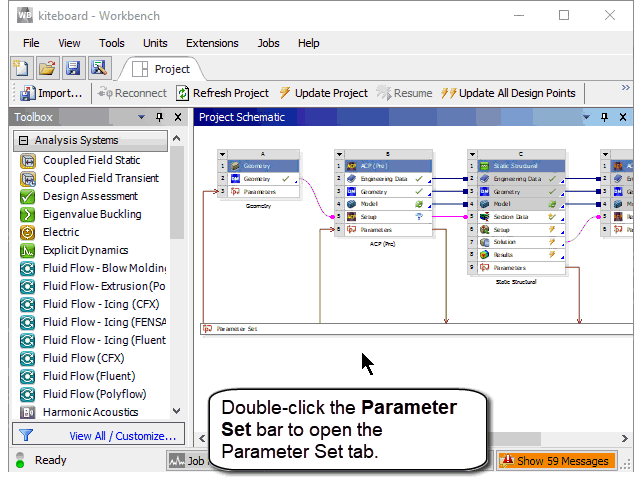Expand the toolbar overflow chevron
The image size is (642, 480).
coord(626,88)
